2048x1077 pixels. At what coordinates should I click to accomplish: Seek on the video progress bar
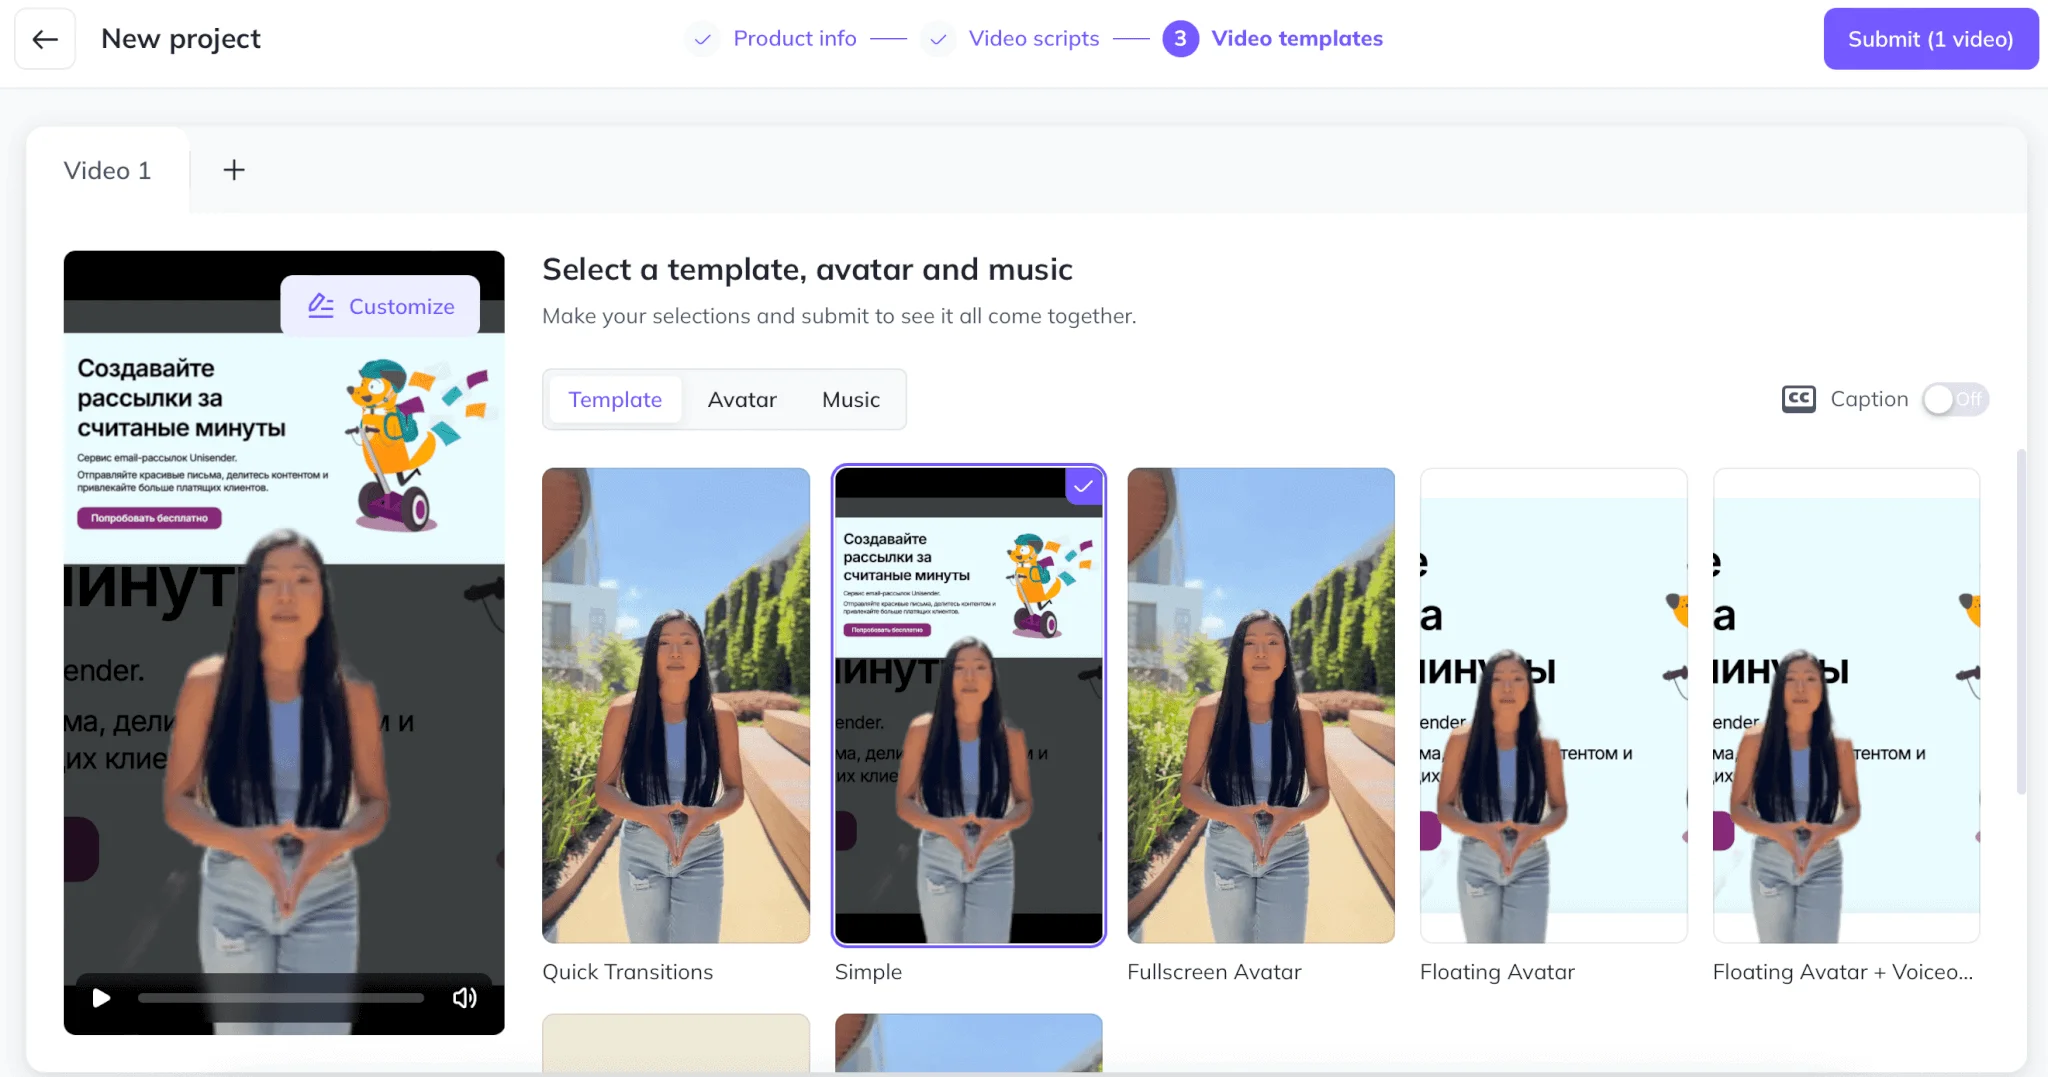point(280,998)
